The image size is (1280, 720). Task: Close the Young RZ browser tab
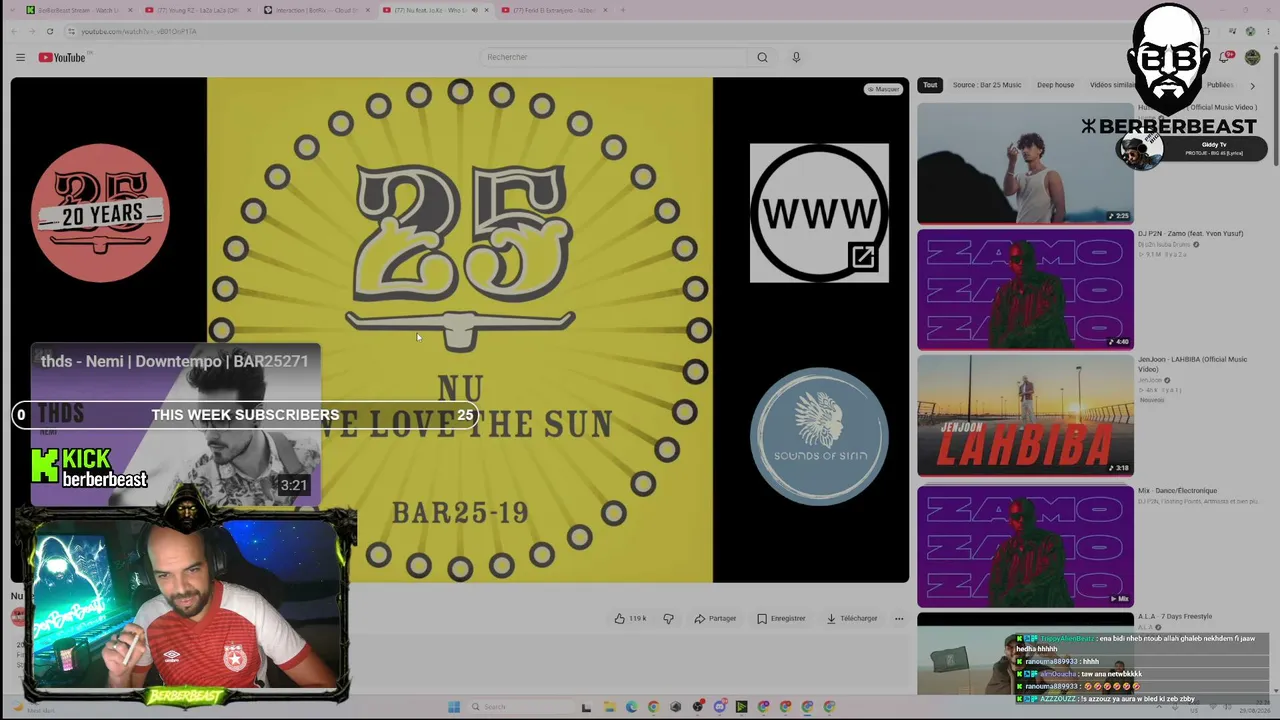click(247, 10)
